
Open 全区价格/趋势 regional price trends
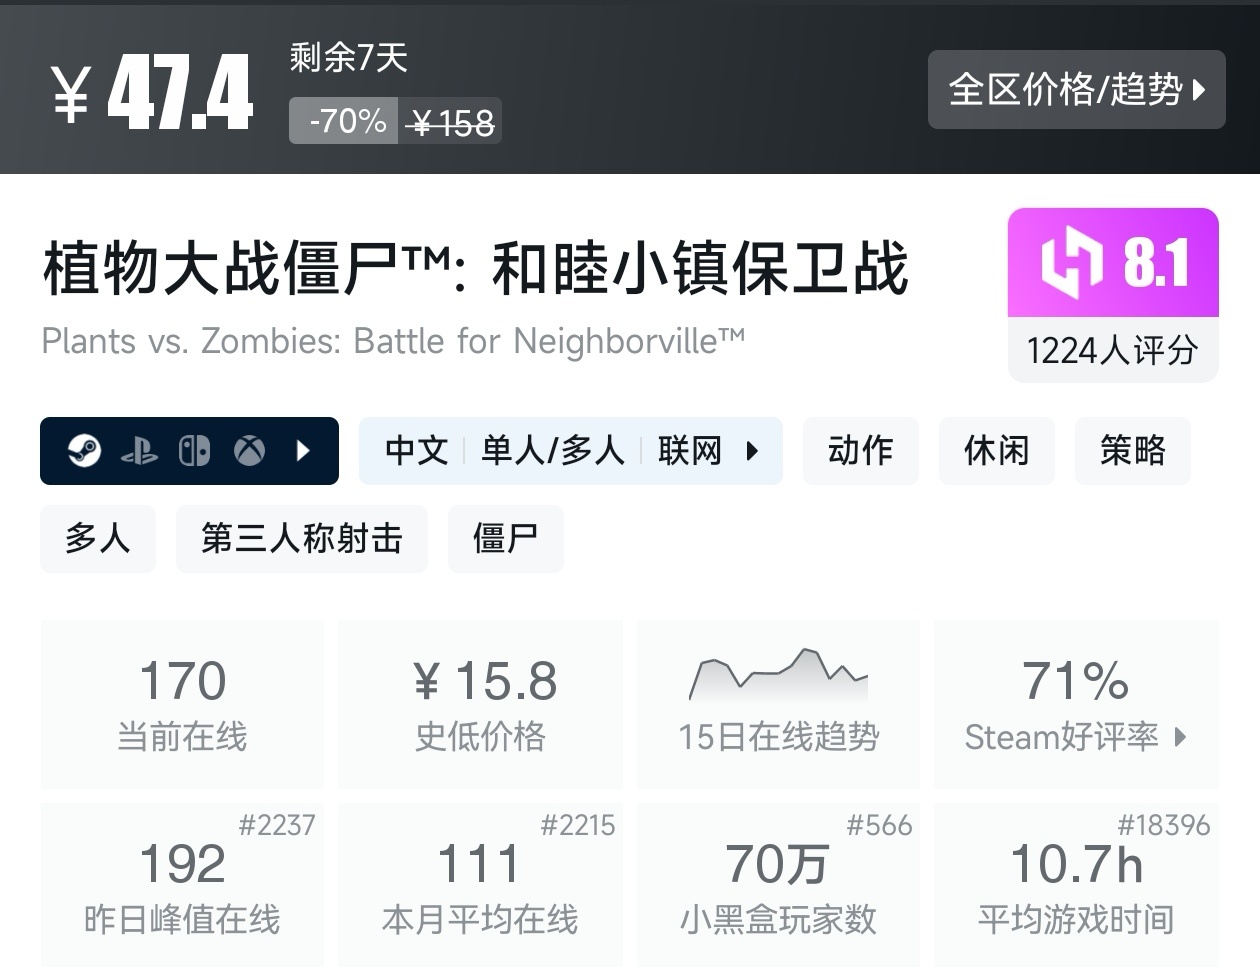pyautogui.click(x=1076, y=90)
